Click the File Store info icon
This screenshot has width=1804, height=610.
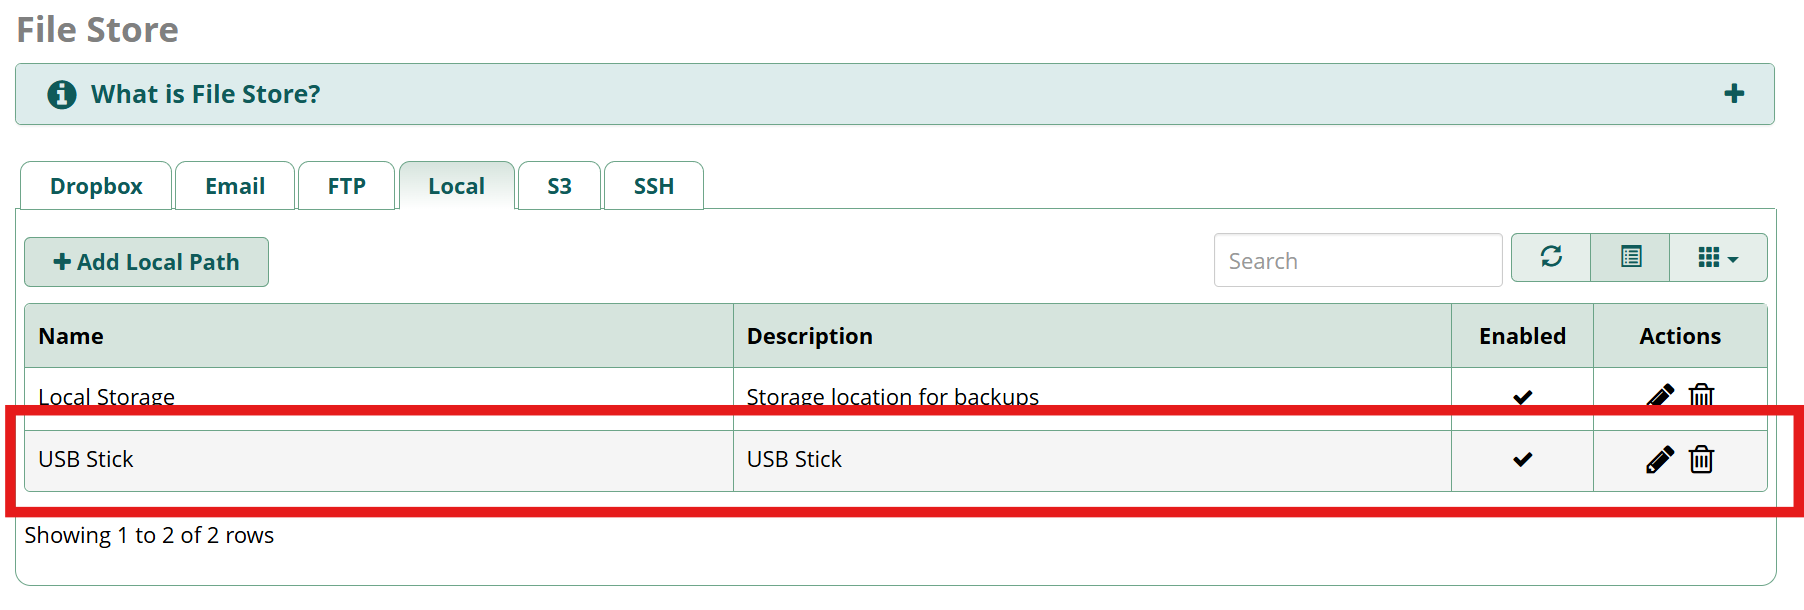(62, 94)
